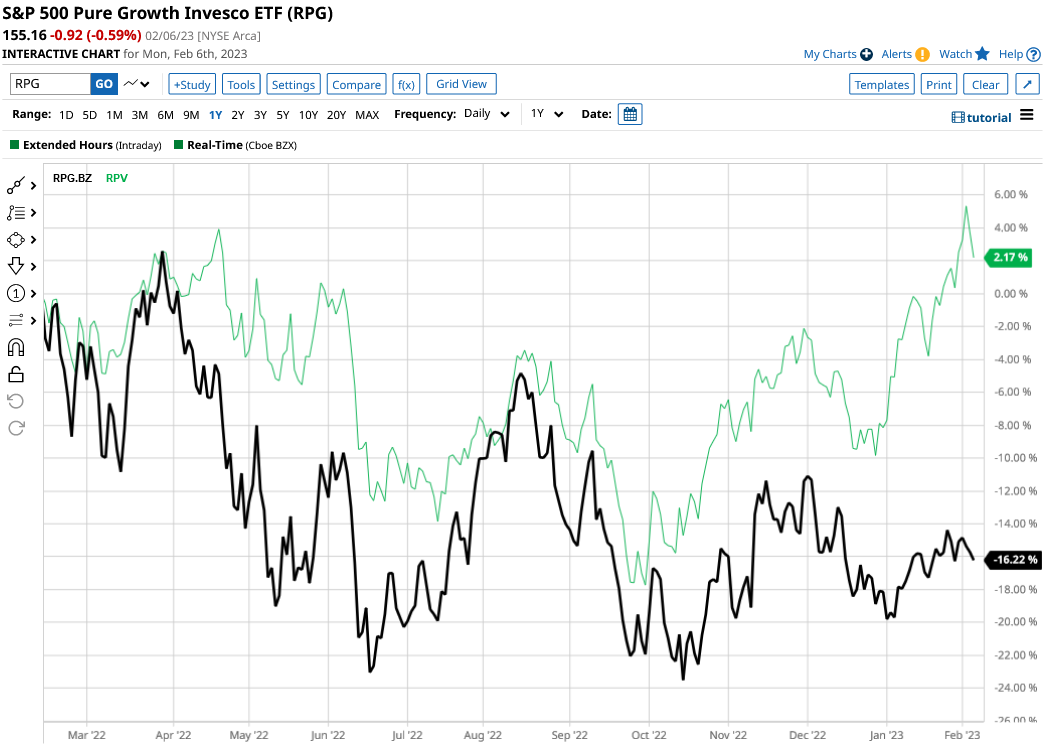Select the 20Y range
Viewport: 1062px width, 753px height.
click(336, 115)
